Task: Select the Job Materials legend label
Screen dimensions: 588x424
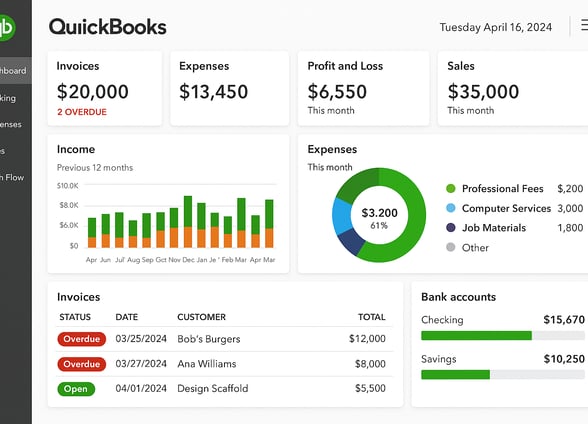Action: (494, 228)
